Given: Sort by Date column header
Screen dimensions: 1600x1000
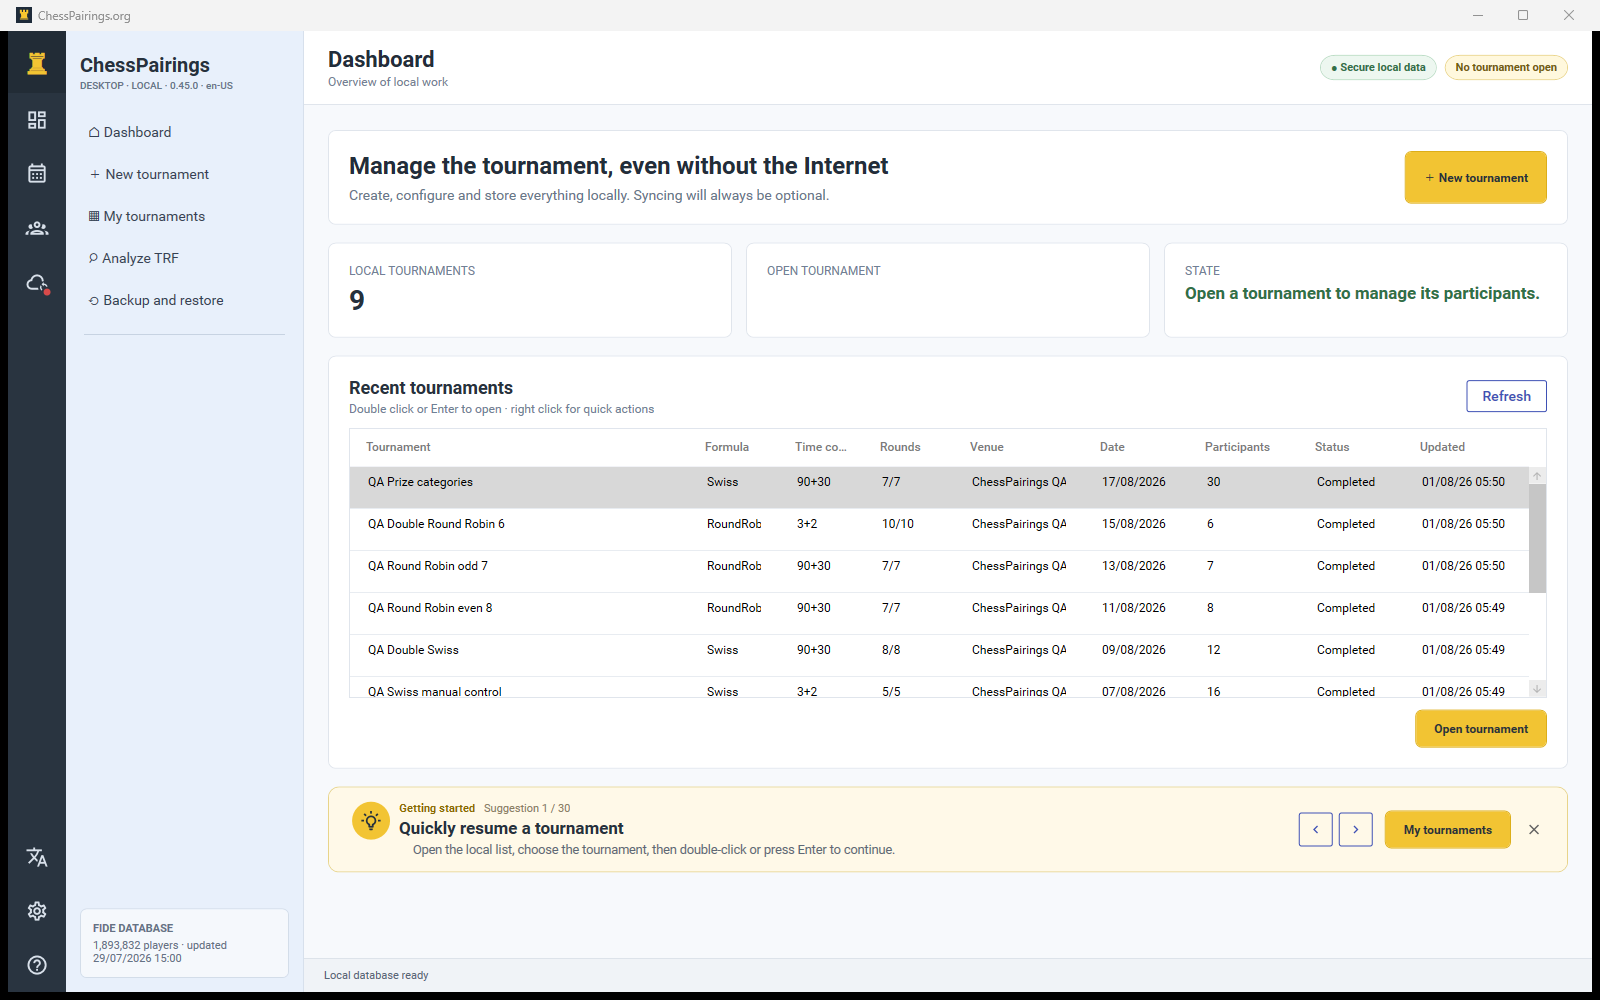Looking at the screenshot, I should 1112,447.
